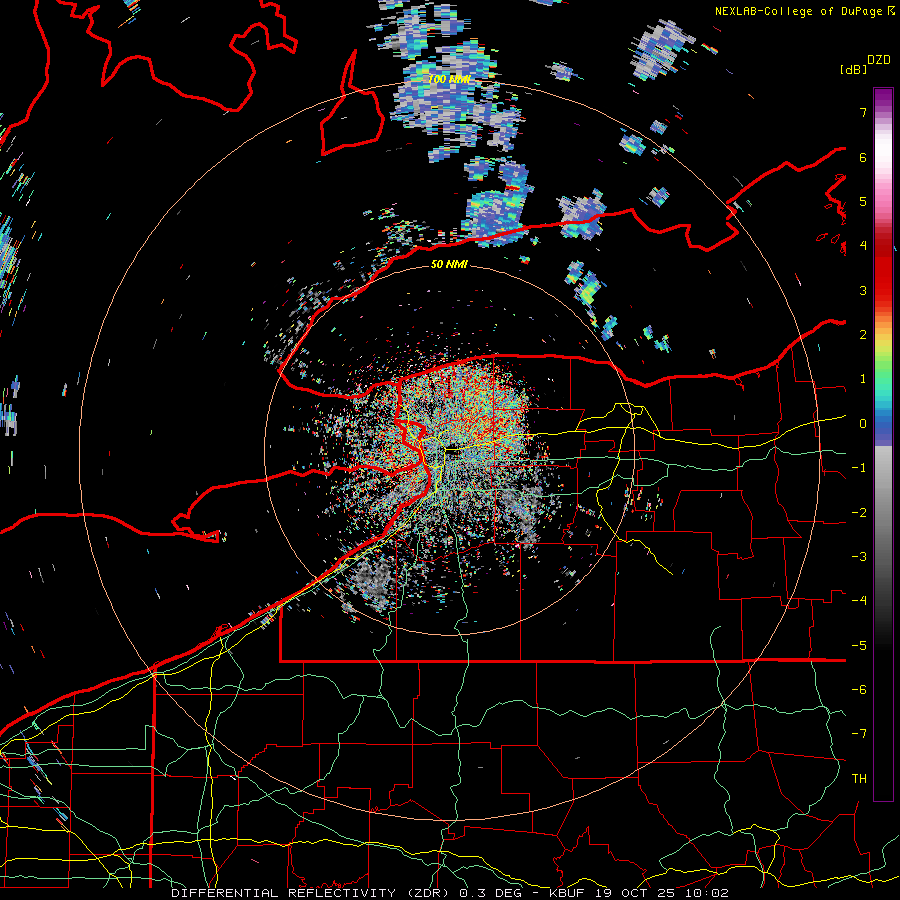Click the -3 value on color scale

[859, 557]
